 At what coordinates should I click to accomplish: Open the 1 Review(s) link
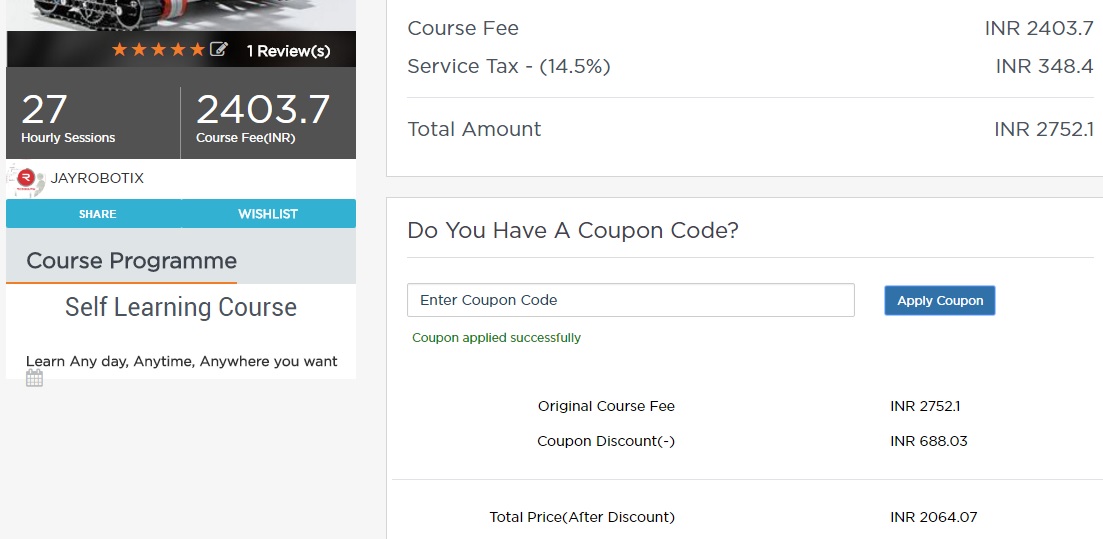pyautogui.click(x=288, y=51)
